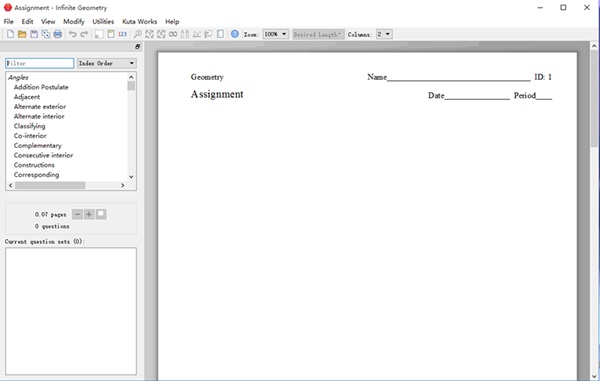Click the Geometry header text on the page
This screenshot has height=381, width=600.
[x=207, y=77]
